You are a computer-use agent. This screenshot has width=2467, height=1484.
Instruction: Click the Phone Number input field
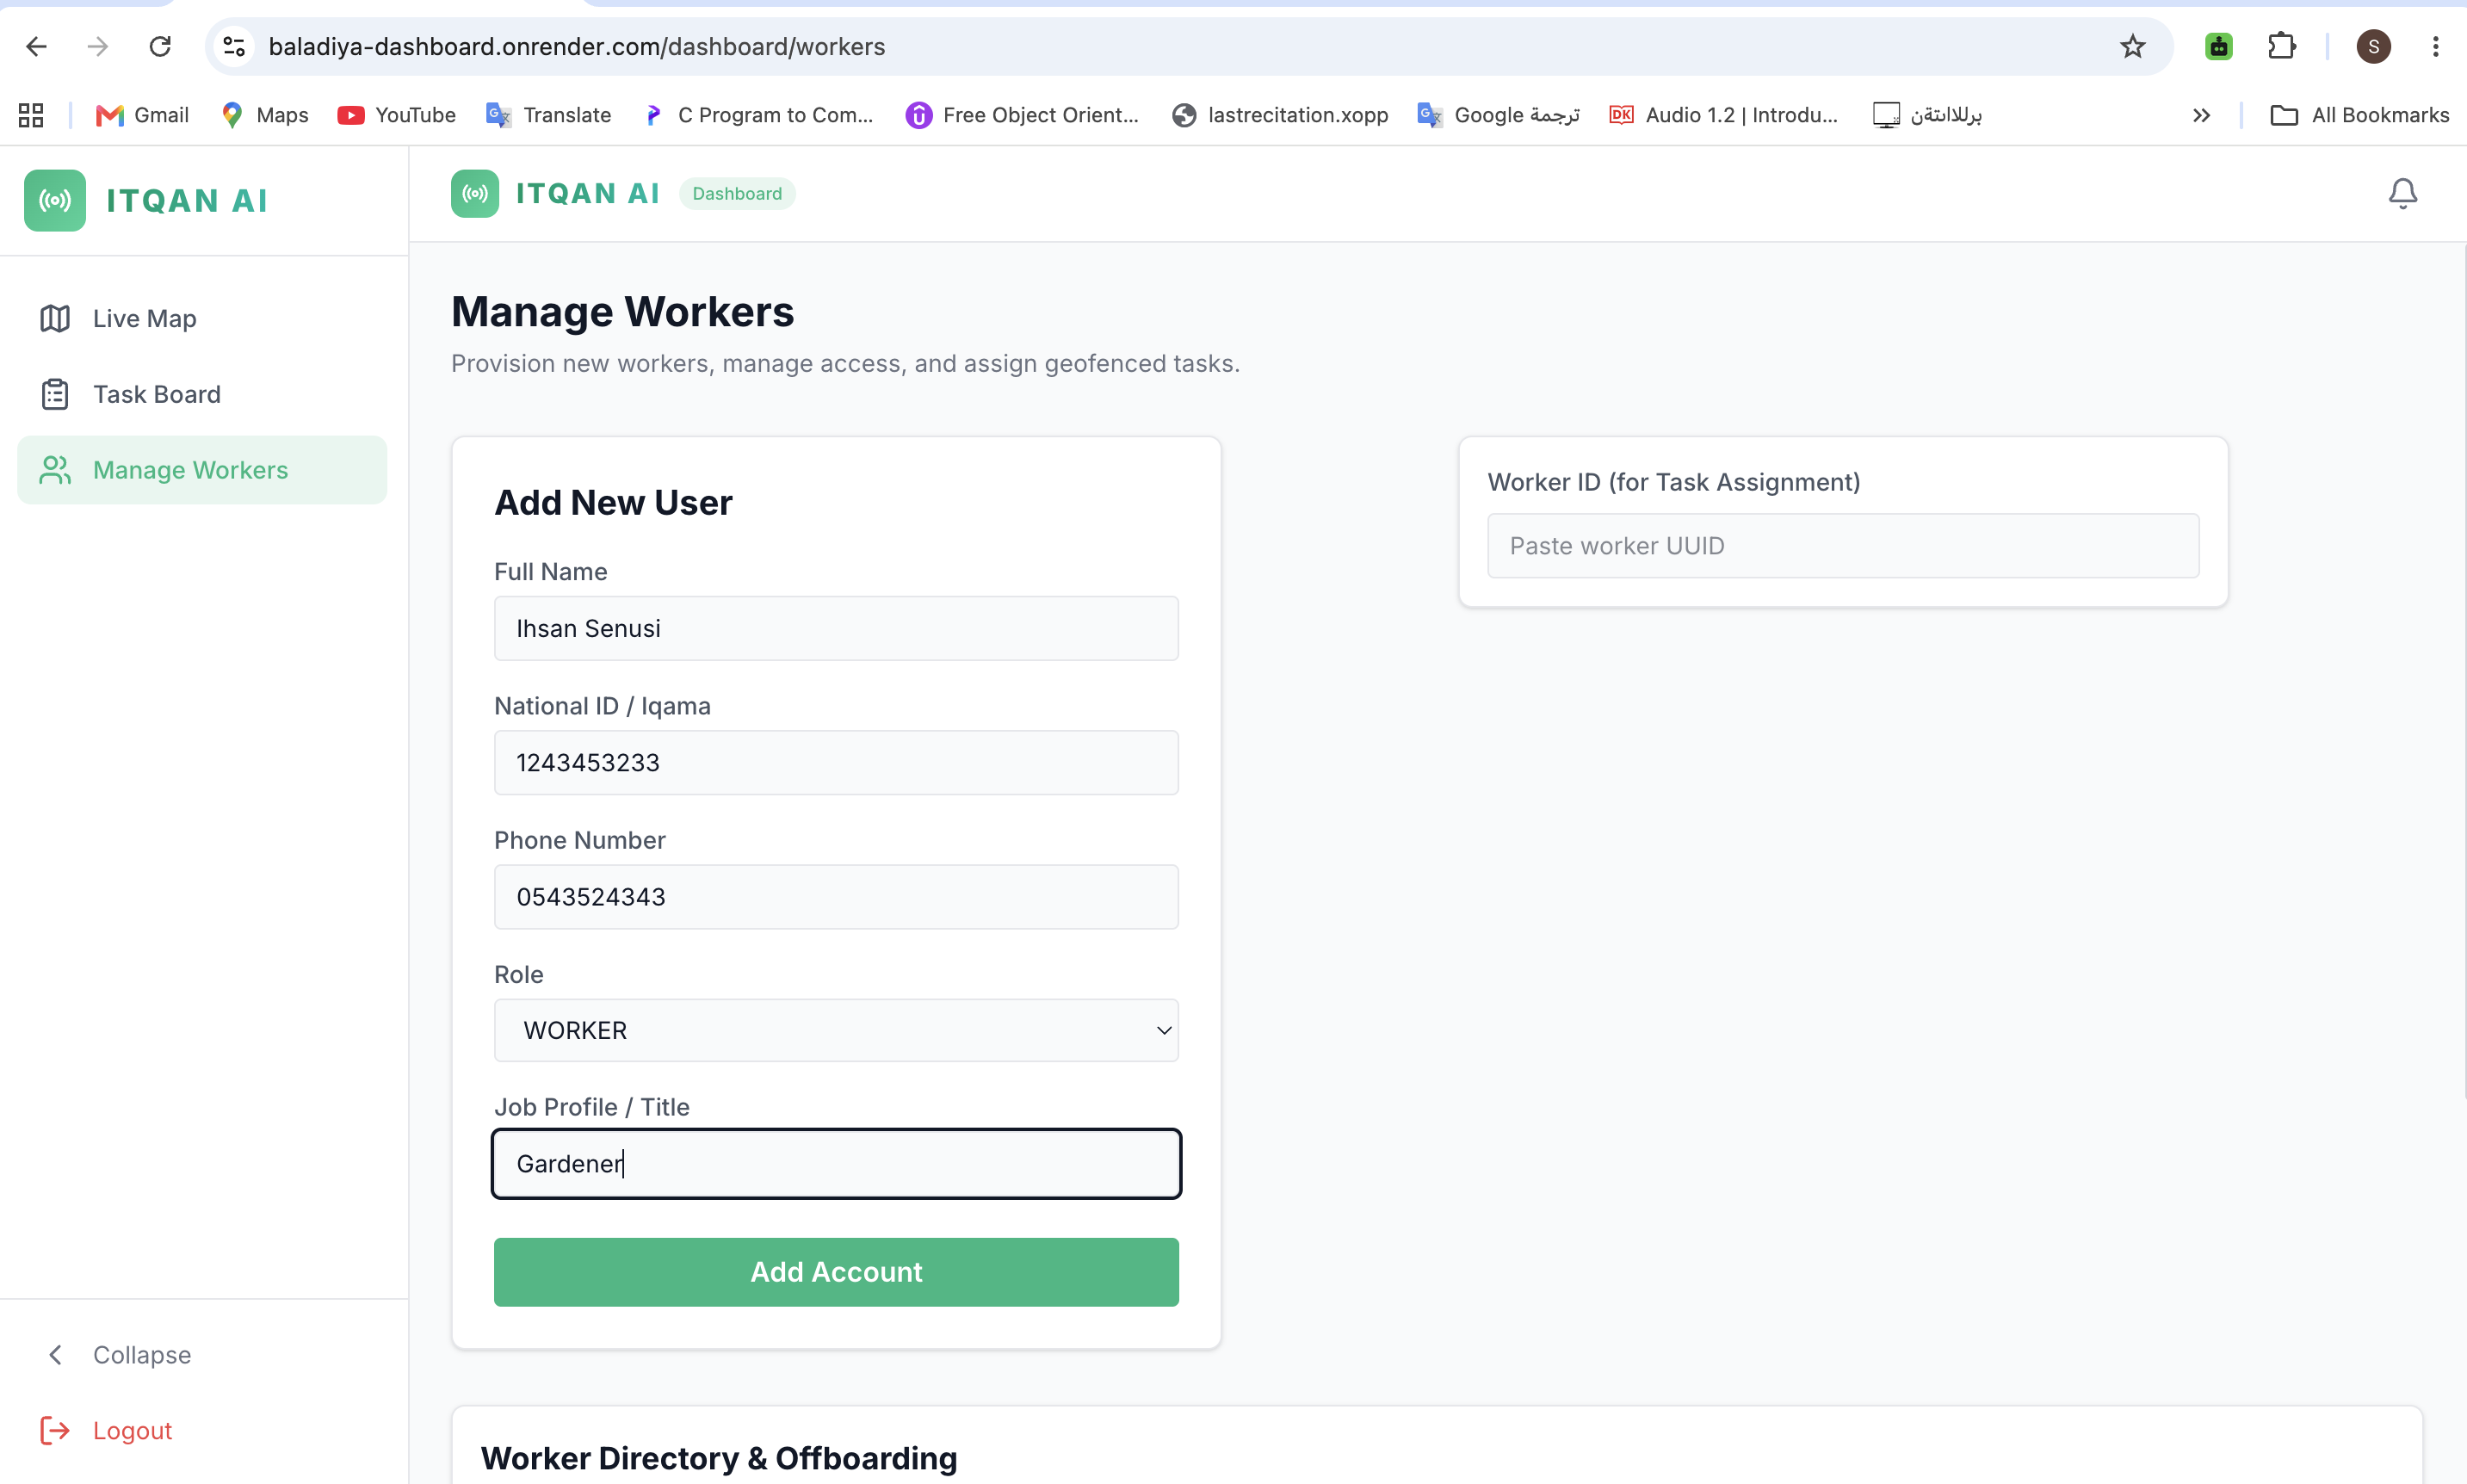click(836, 896)
